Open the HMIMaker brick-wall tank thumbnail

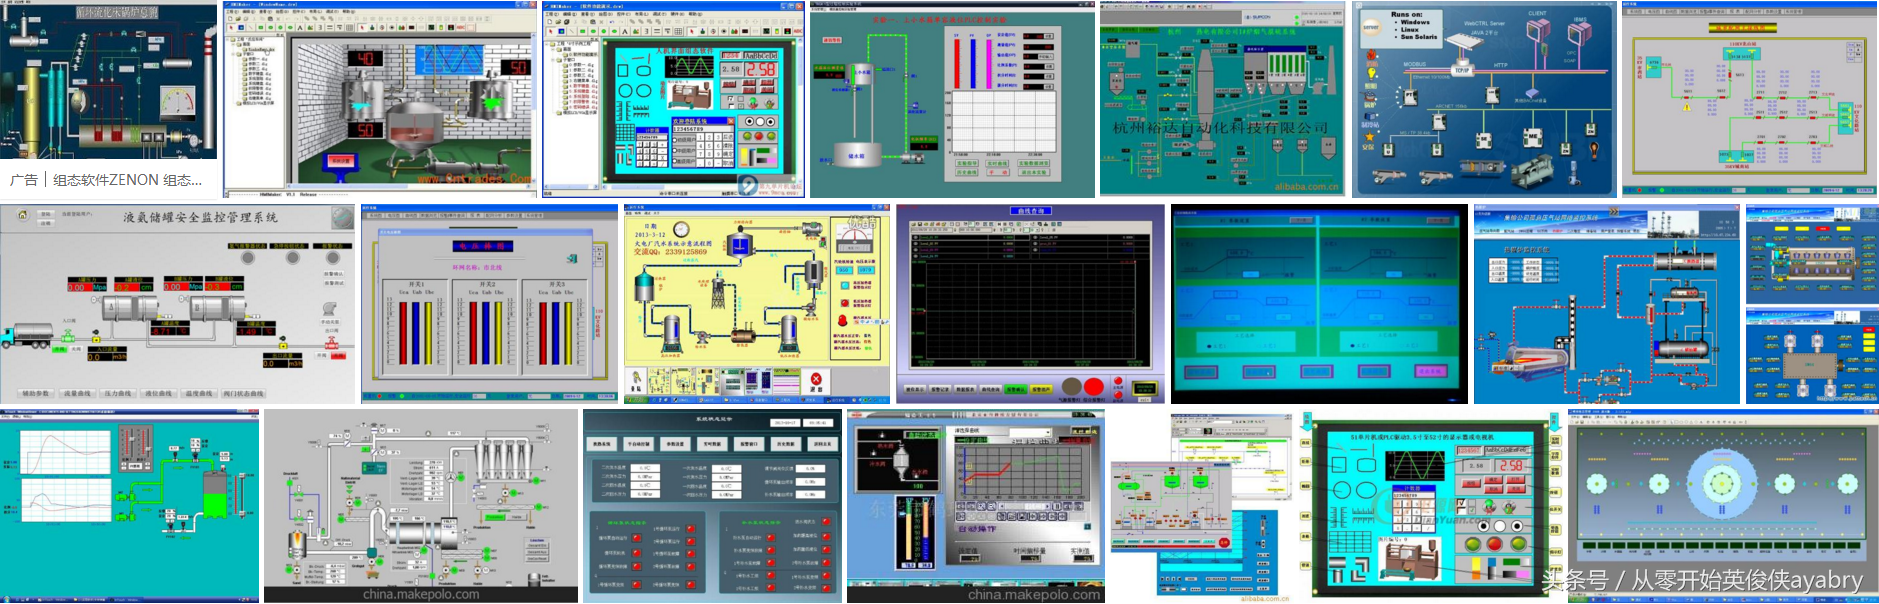coord(379,100)
